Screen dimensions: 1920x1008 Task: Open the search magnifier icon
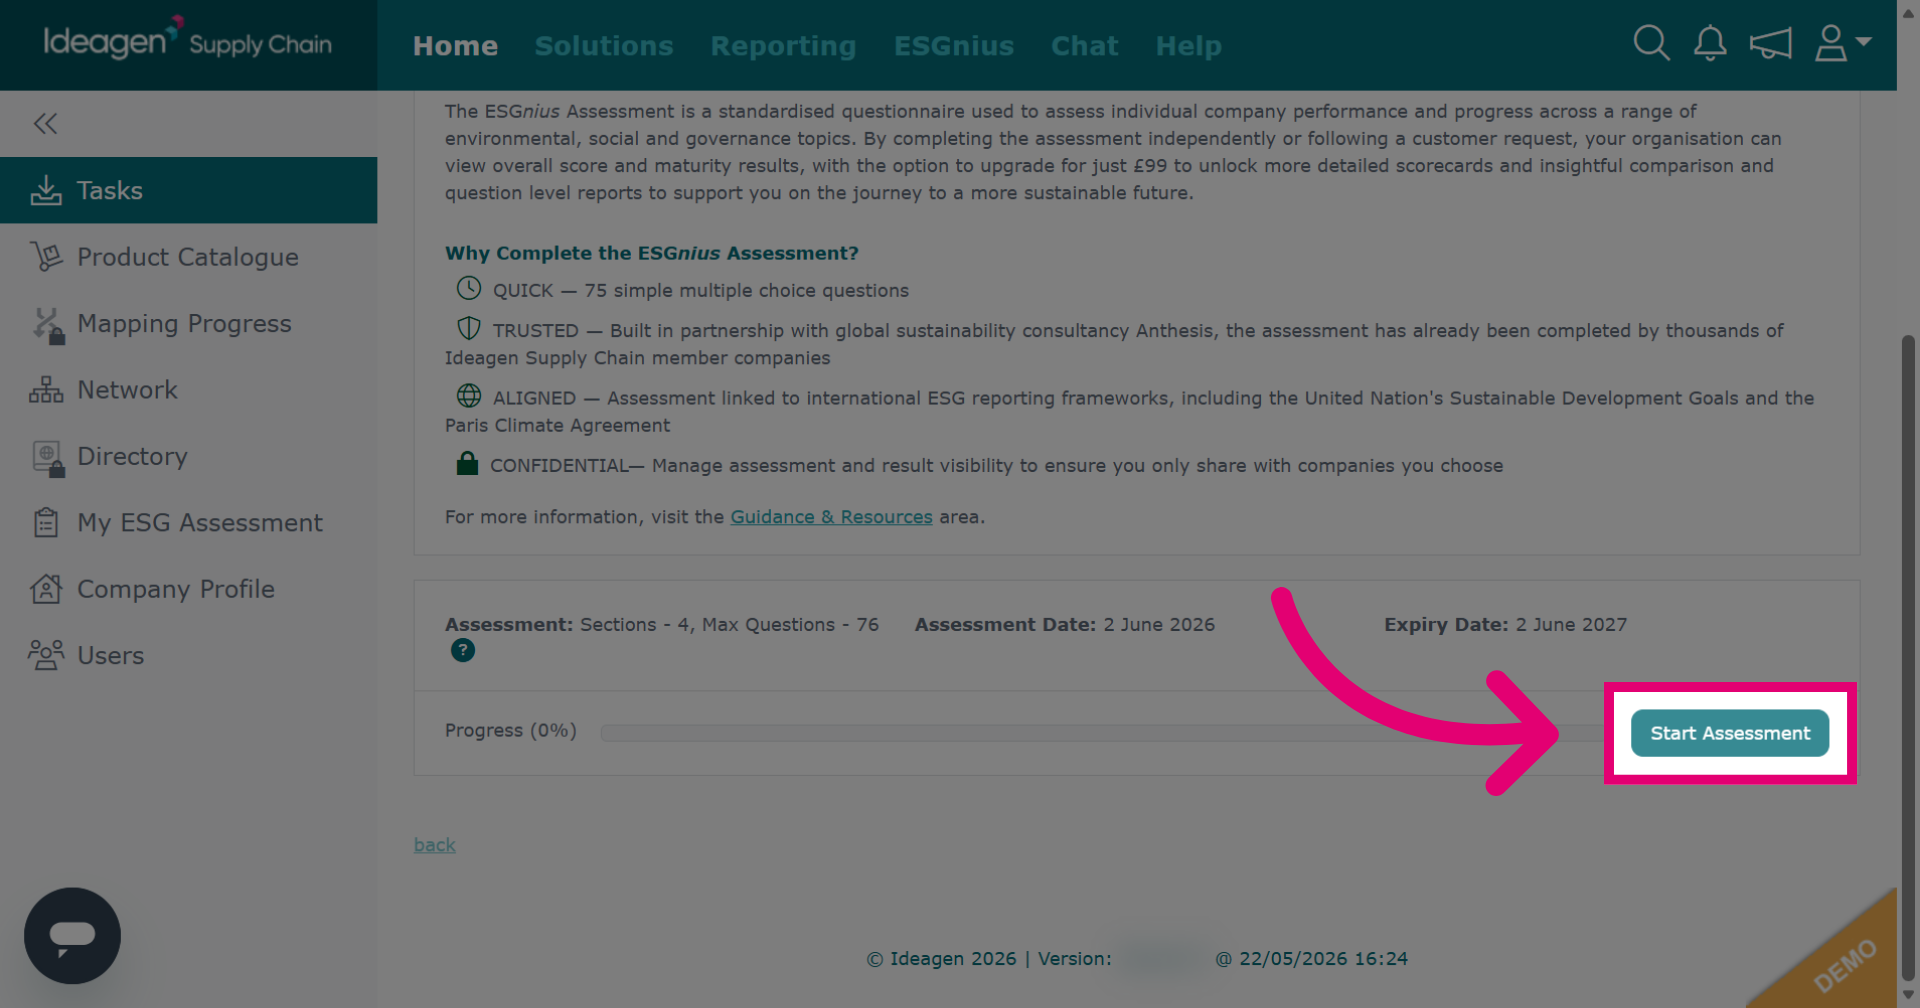pyautogui.click(x=1651, y=43)
